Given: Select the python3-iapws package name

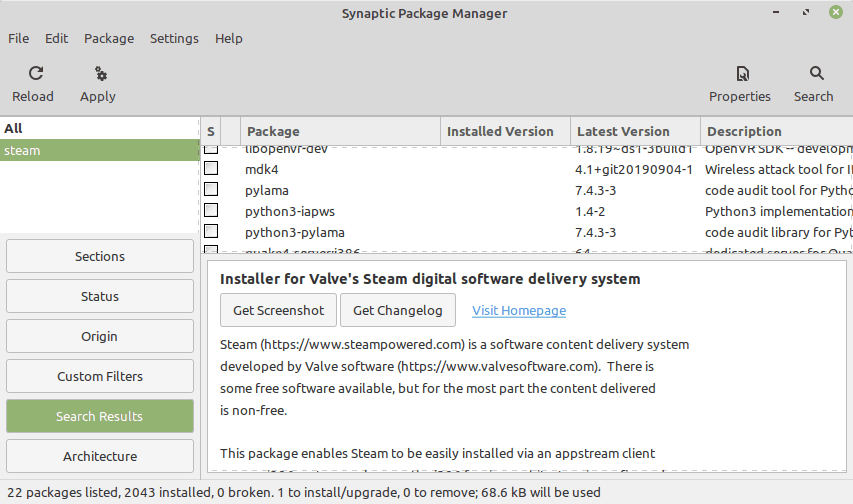Looking at the screenshot, I should (290, 212).
